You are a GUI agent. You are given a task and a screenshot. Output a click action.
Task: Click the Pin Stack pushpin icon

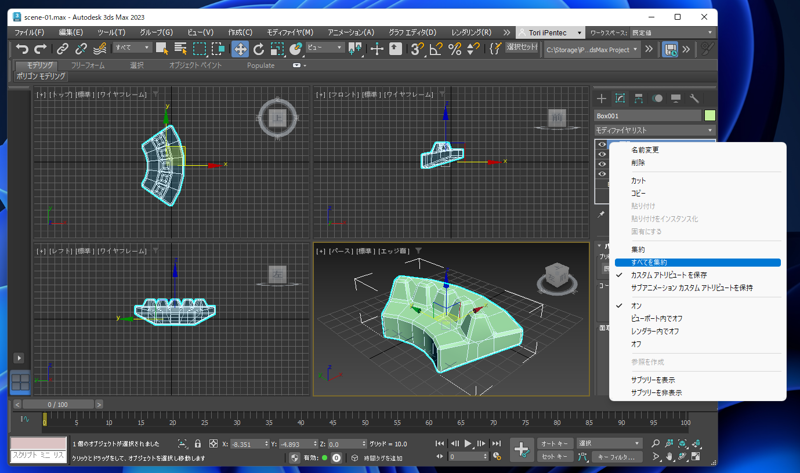[x=601, y=214]
